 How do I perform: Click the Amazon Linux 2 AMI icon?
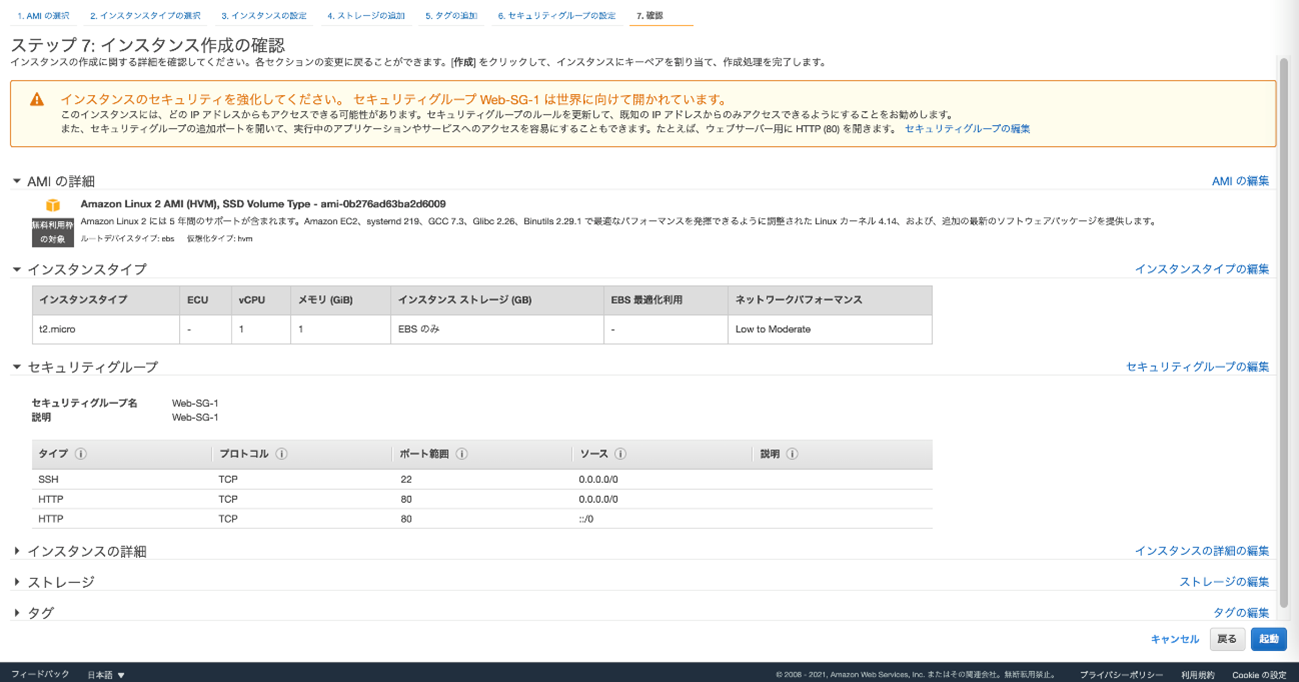point(53,205)
